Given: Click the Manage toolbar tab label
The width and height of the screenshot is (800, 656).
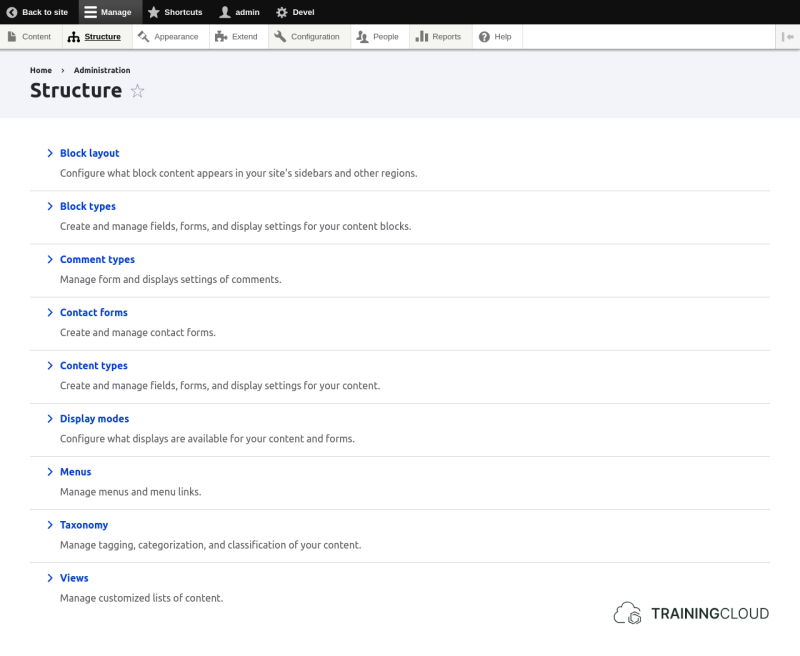Looking at the screenshot, I should click(x=116, y=12).
